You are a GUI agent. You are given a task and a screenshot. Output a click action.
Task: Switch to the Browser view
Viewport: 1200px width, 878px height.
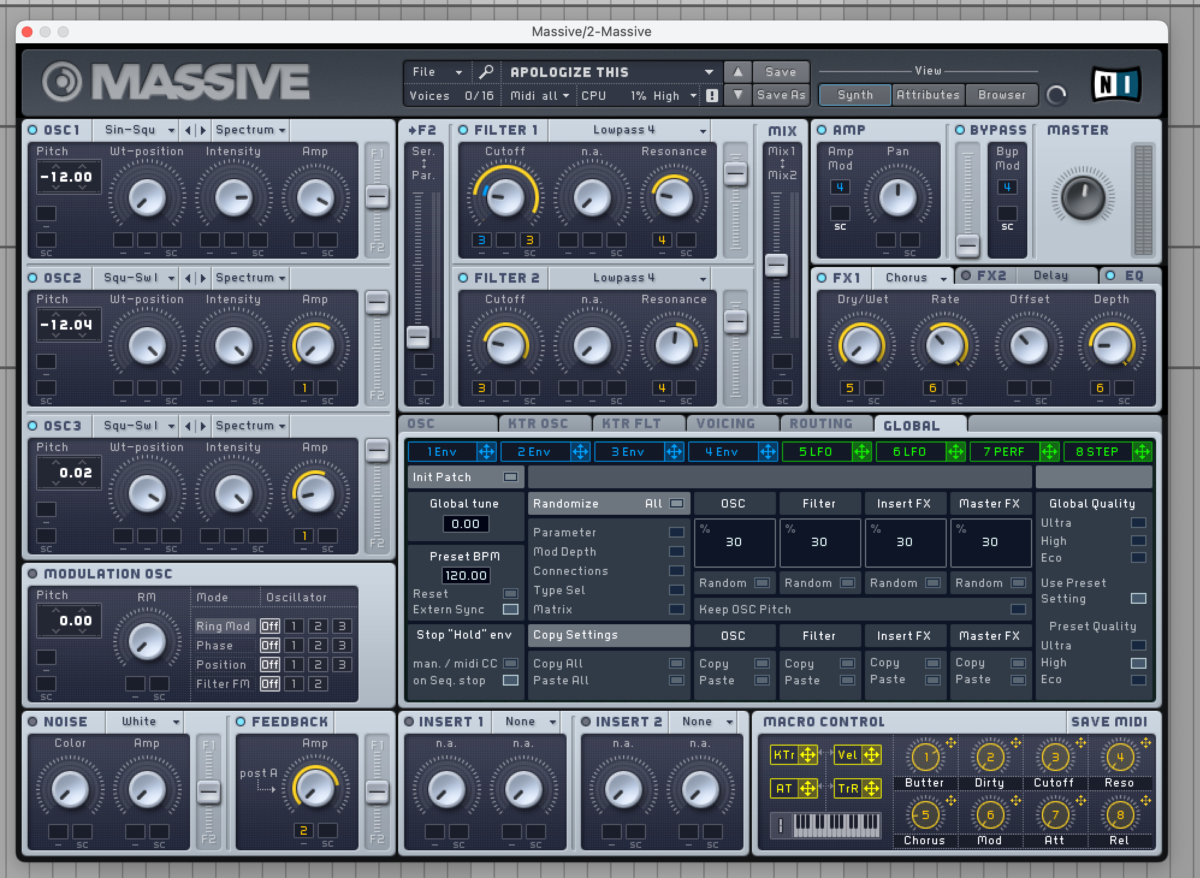pos(1001,95)
